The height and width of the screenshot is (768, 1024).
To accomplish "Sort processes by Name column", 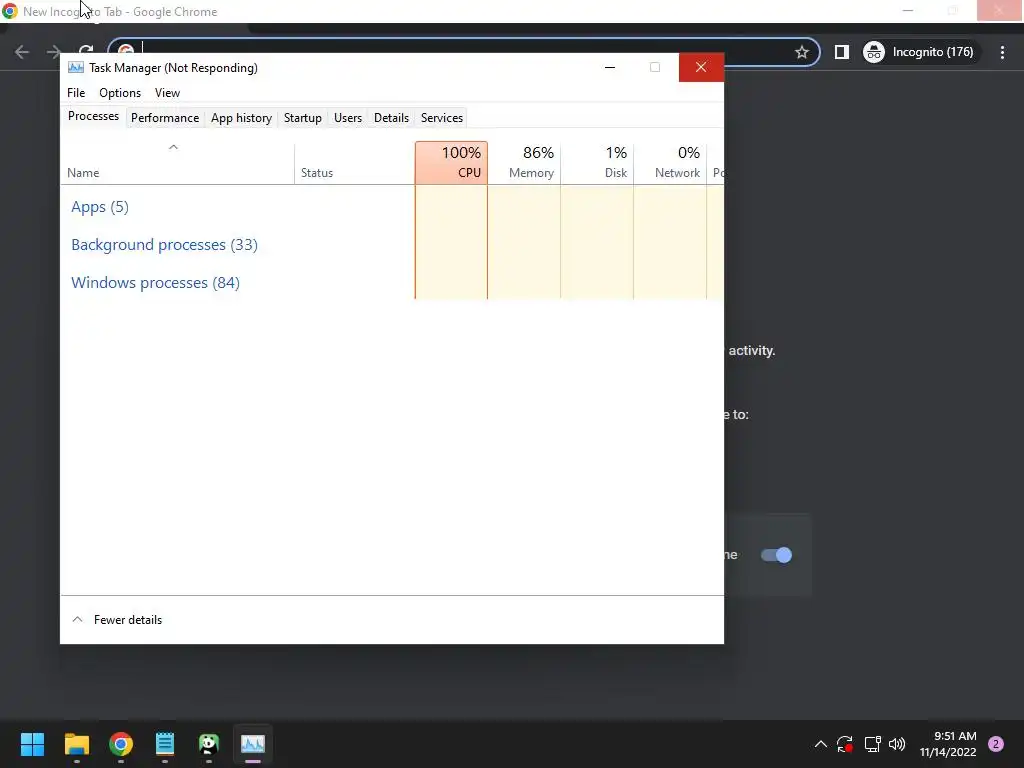I will tap(177, 163).
